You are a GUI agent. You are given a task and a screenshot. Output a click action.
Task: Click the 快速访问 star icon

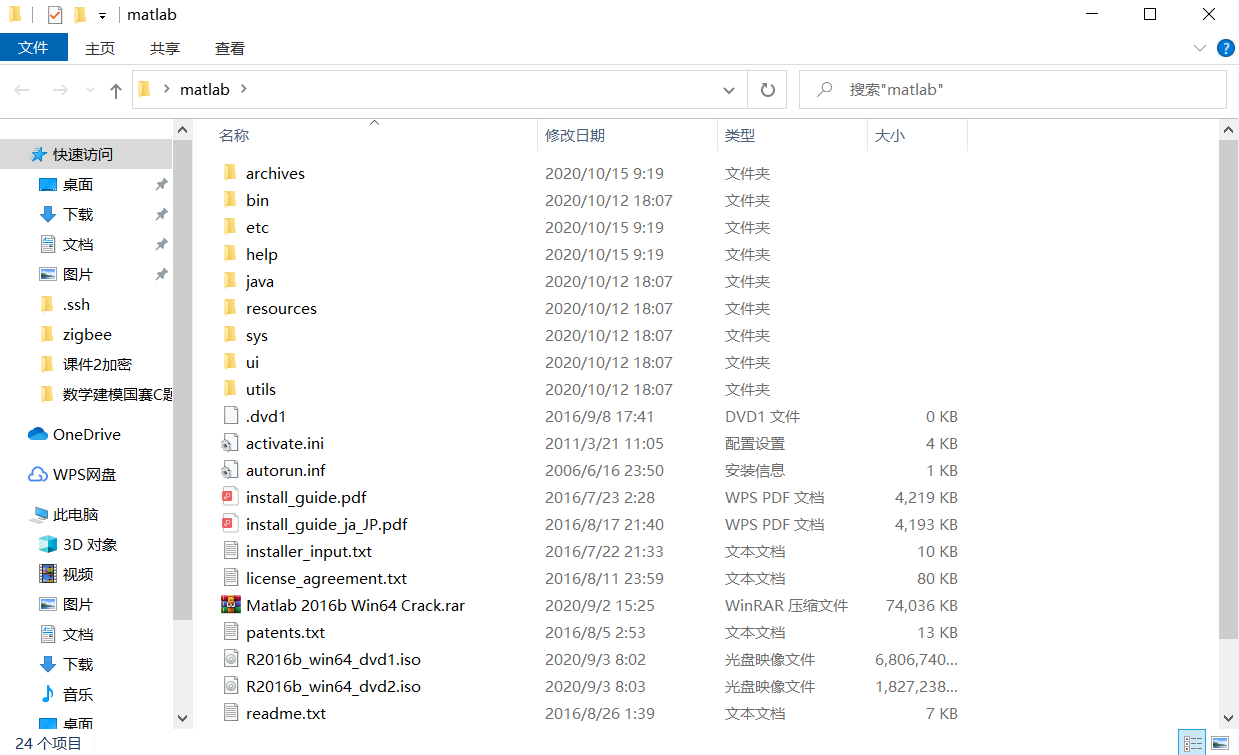point(38,154)
